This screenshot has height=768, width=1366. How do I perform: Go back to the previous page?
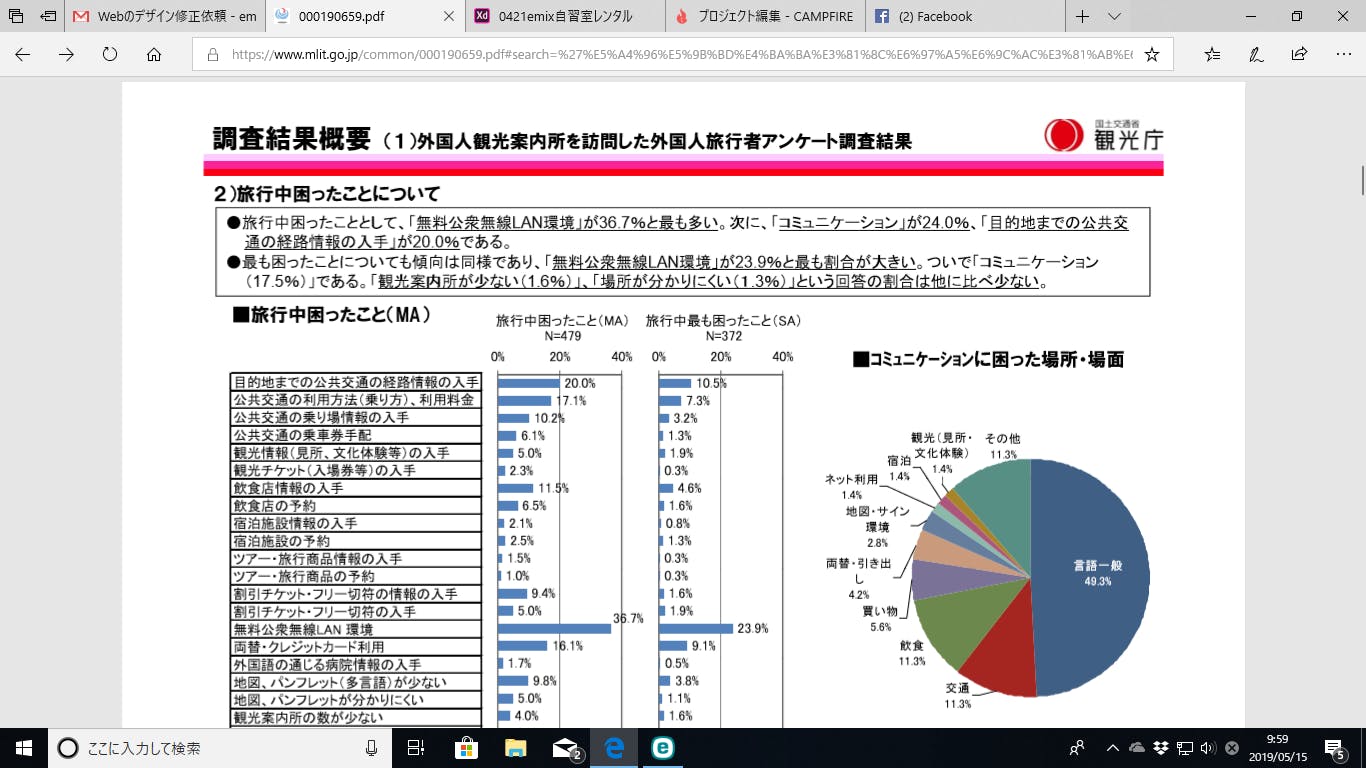tap(22, 54)
